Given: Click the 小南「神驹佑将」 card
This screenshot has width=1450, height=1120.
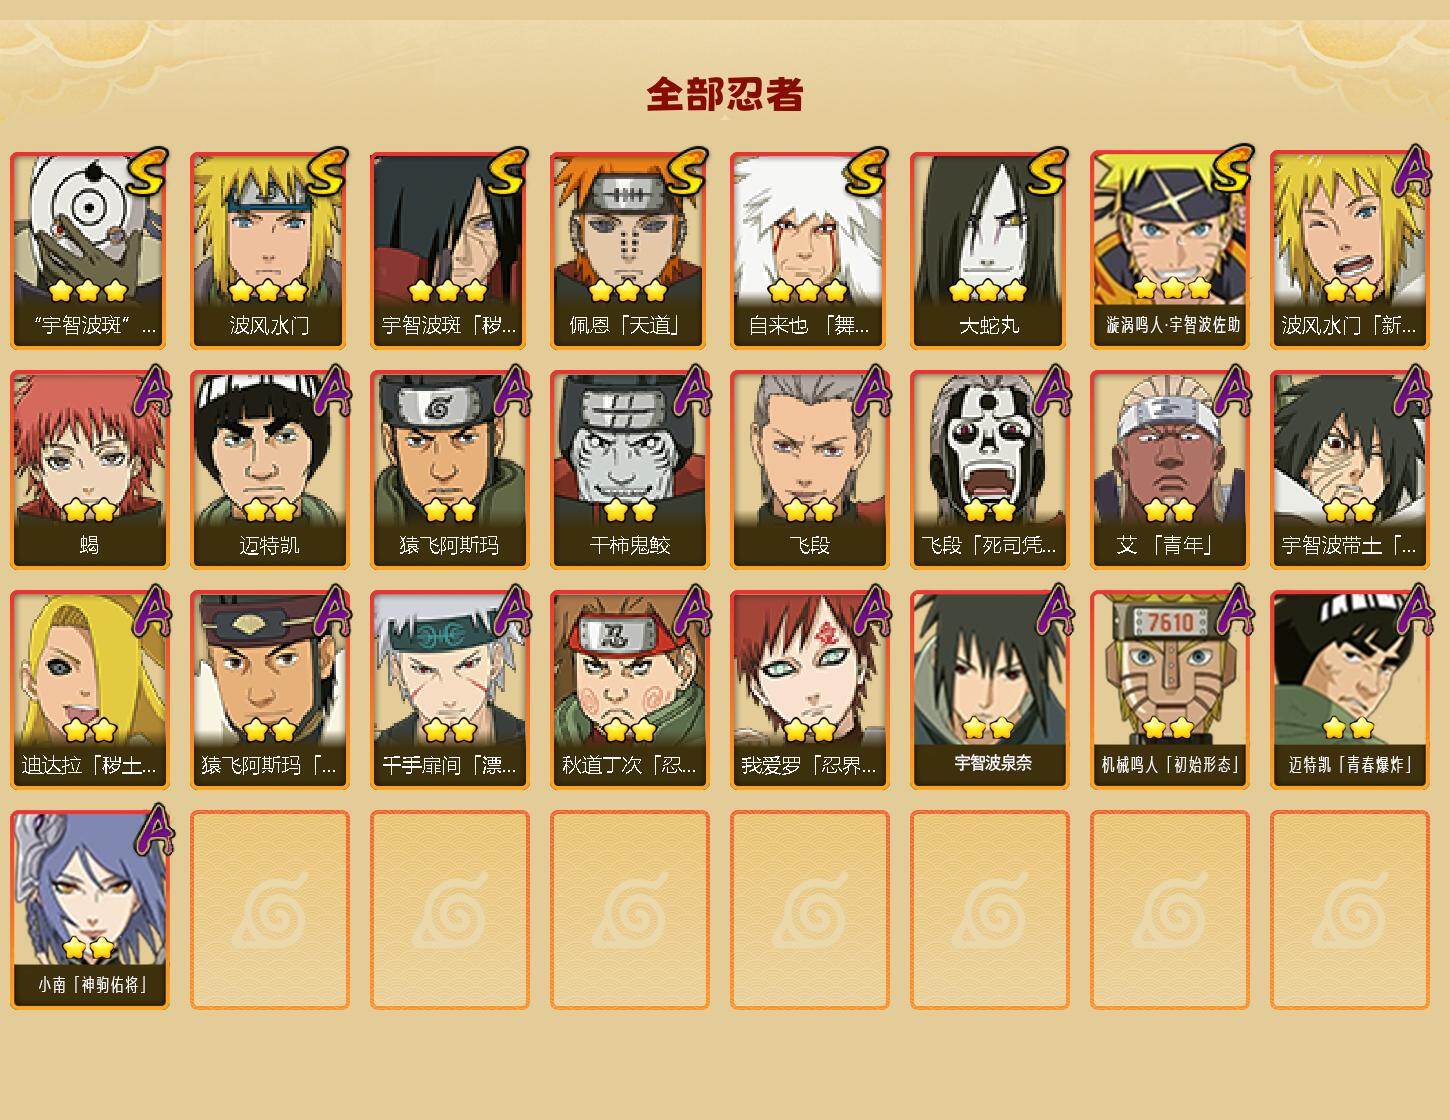Looking at the screenshot, I should tap(89, 910).
